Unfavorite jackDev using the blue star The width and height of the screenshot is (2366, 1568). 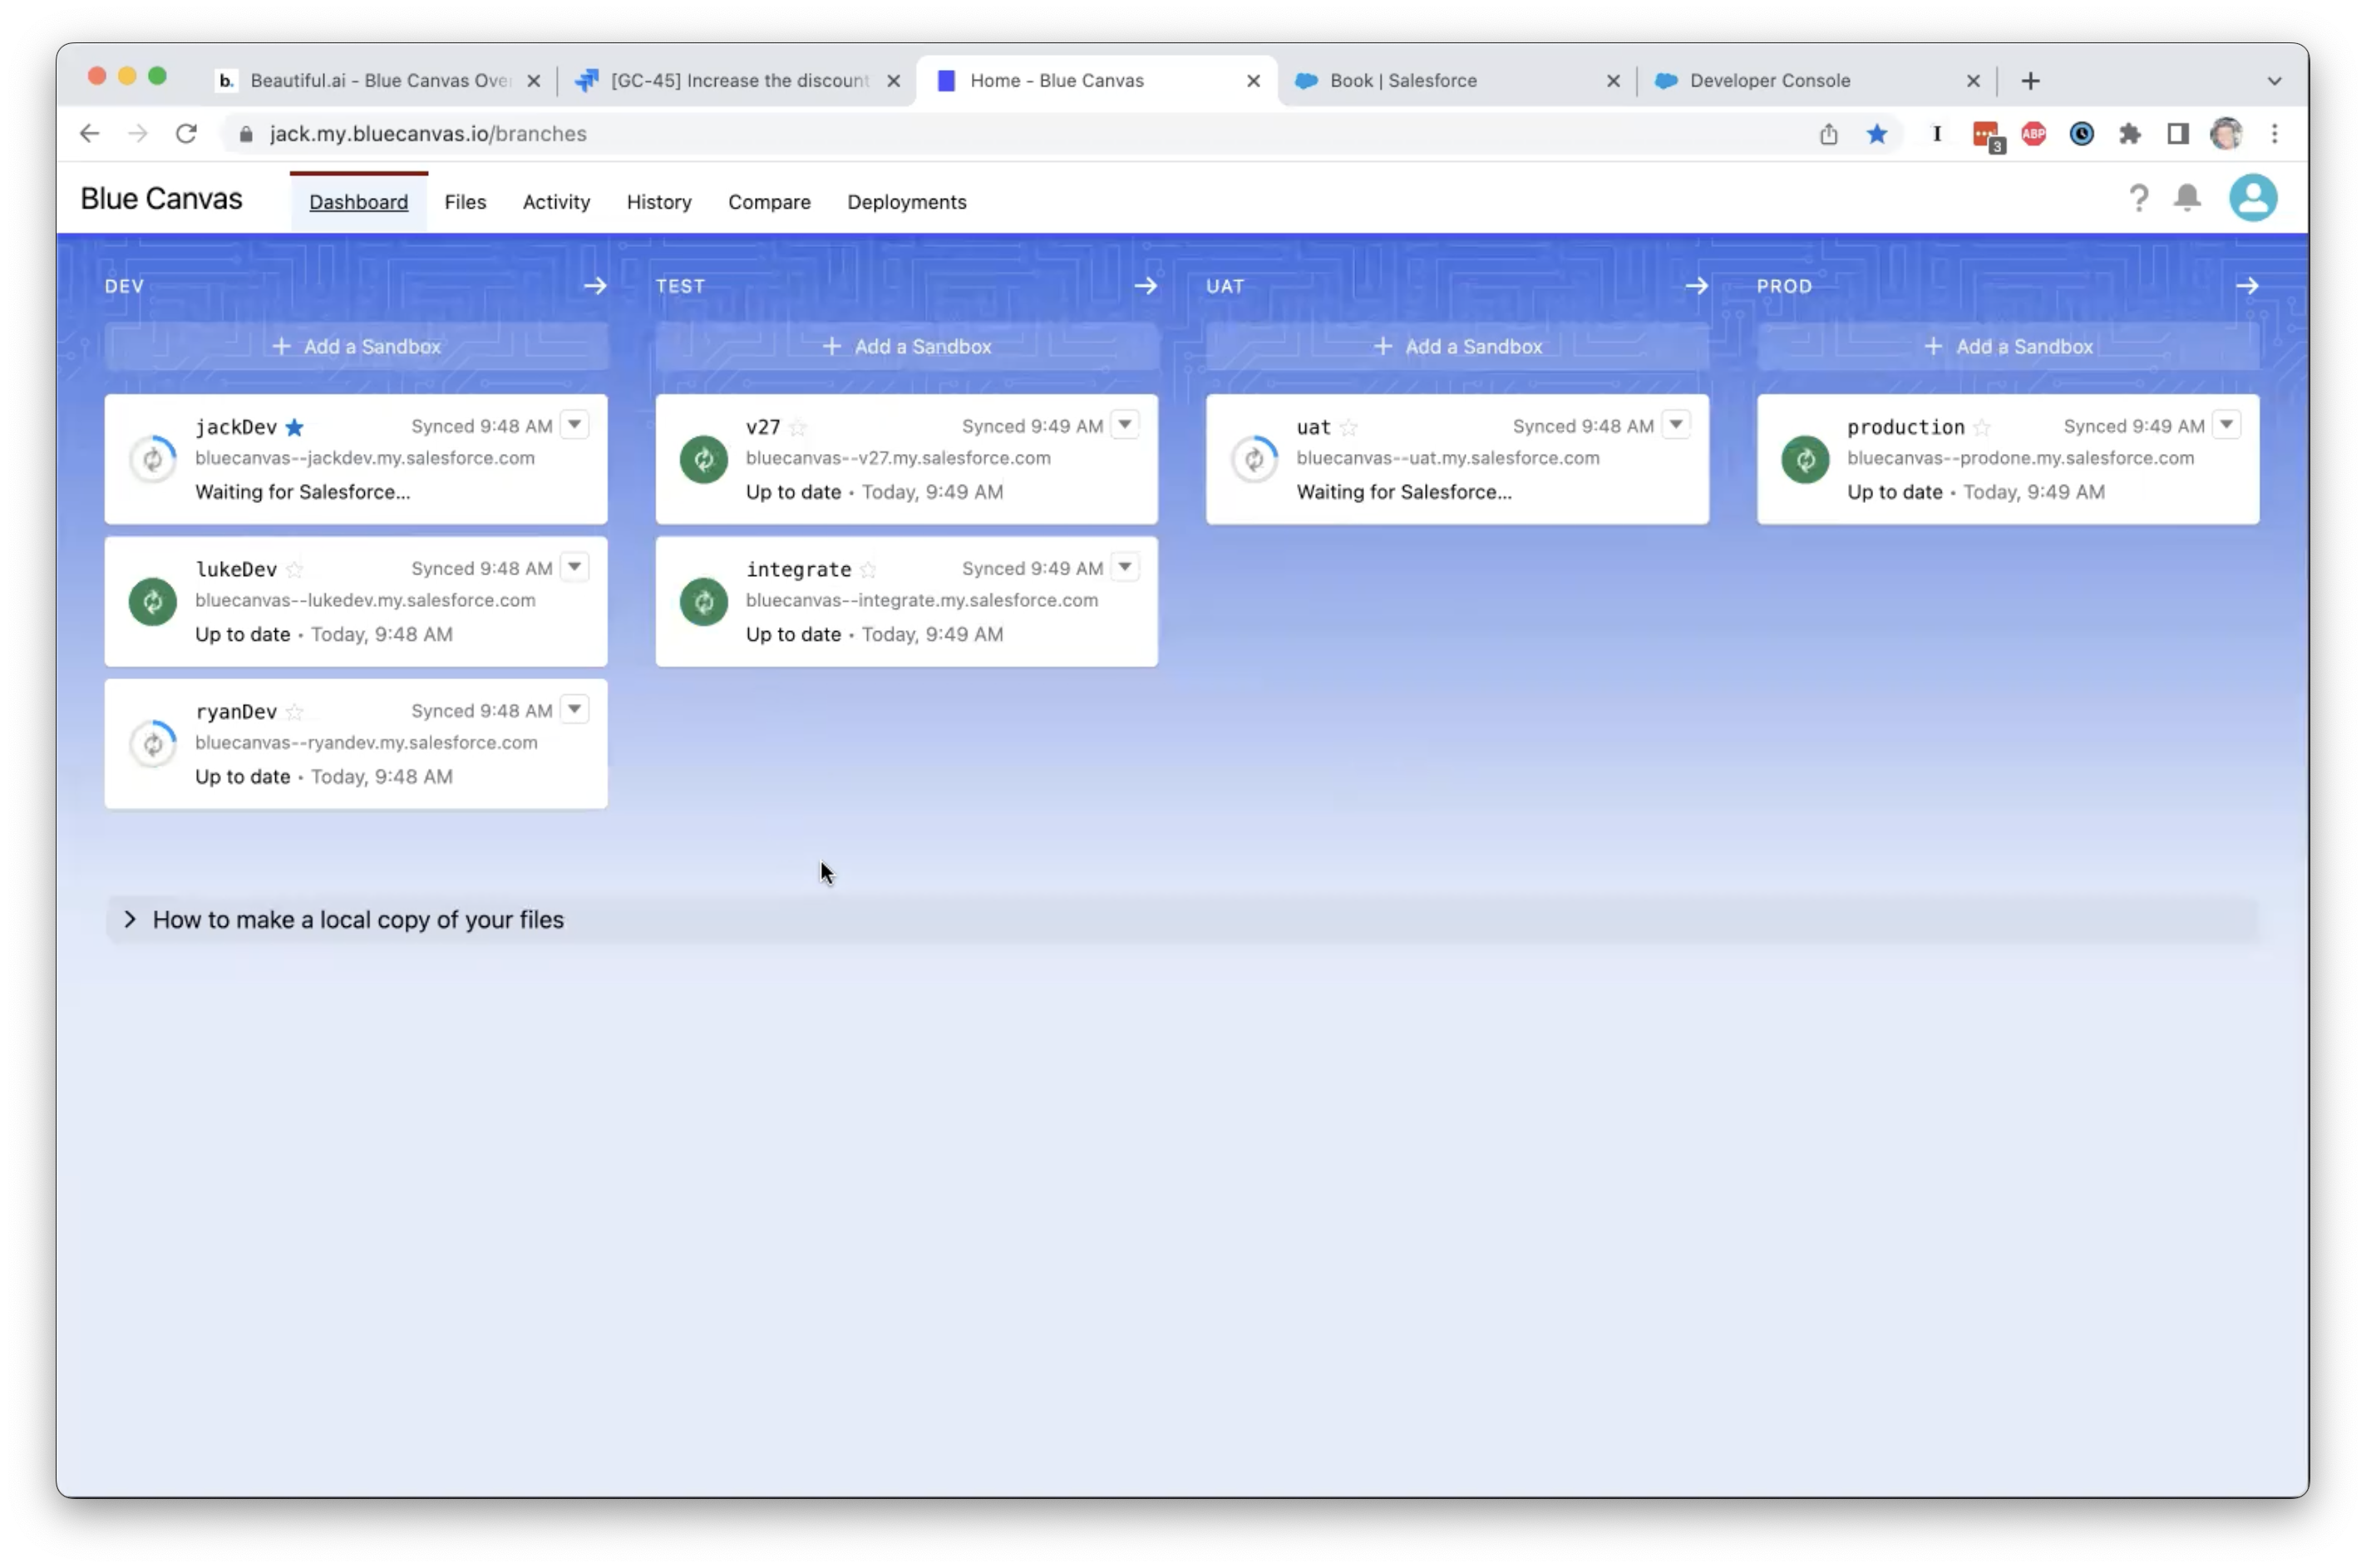(x=294, y=428)
